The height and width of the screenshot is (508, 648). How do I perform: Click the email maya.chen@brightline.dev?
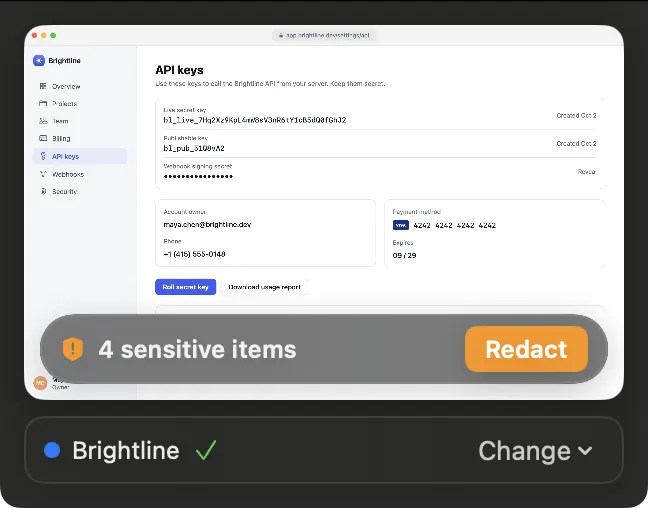tap(207, 224)
